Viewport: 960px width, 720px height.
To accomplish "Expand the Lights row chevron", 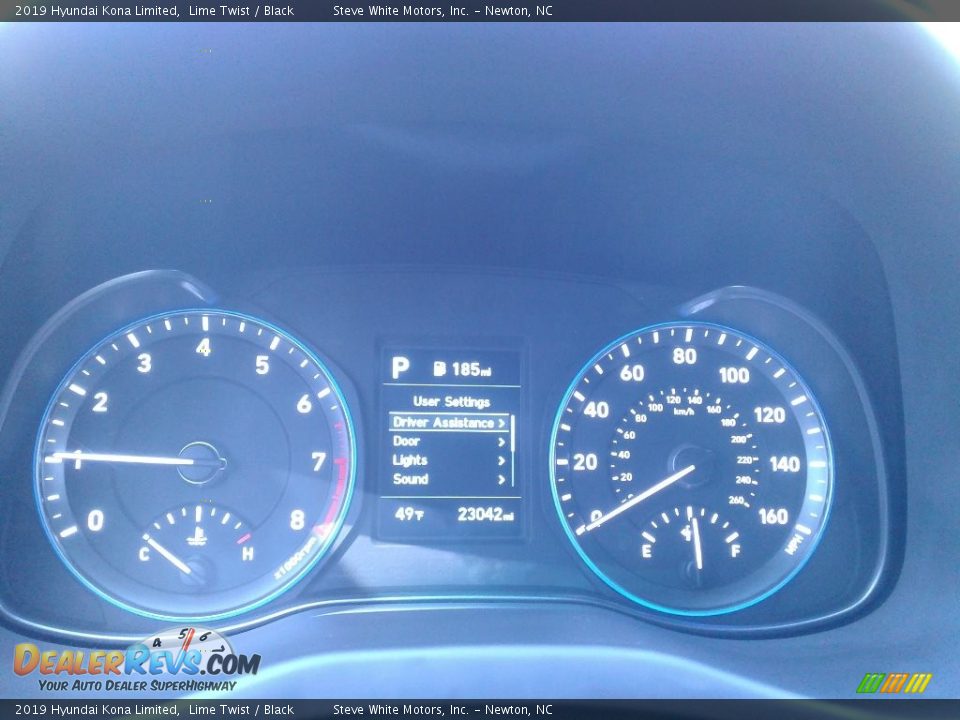I will point(501,461).
